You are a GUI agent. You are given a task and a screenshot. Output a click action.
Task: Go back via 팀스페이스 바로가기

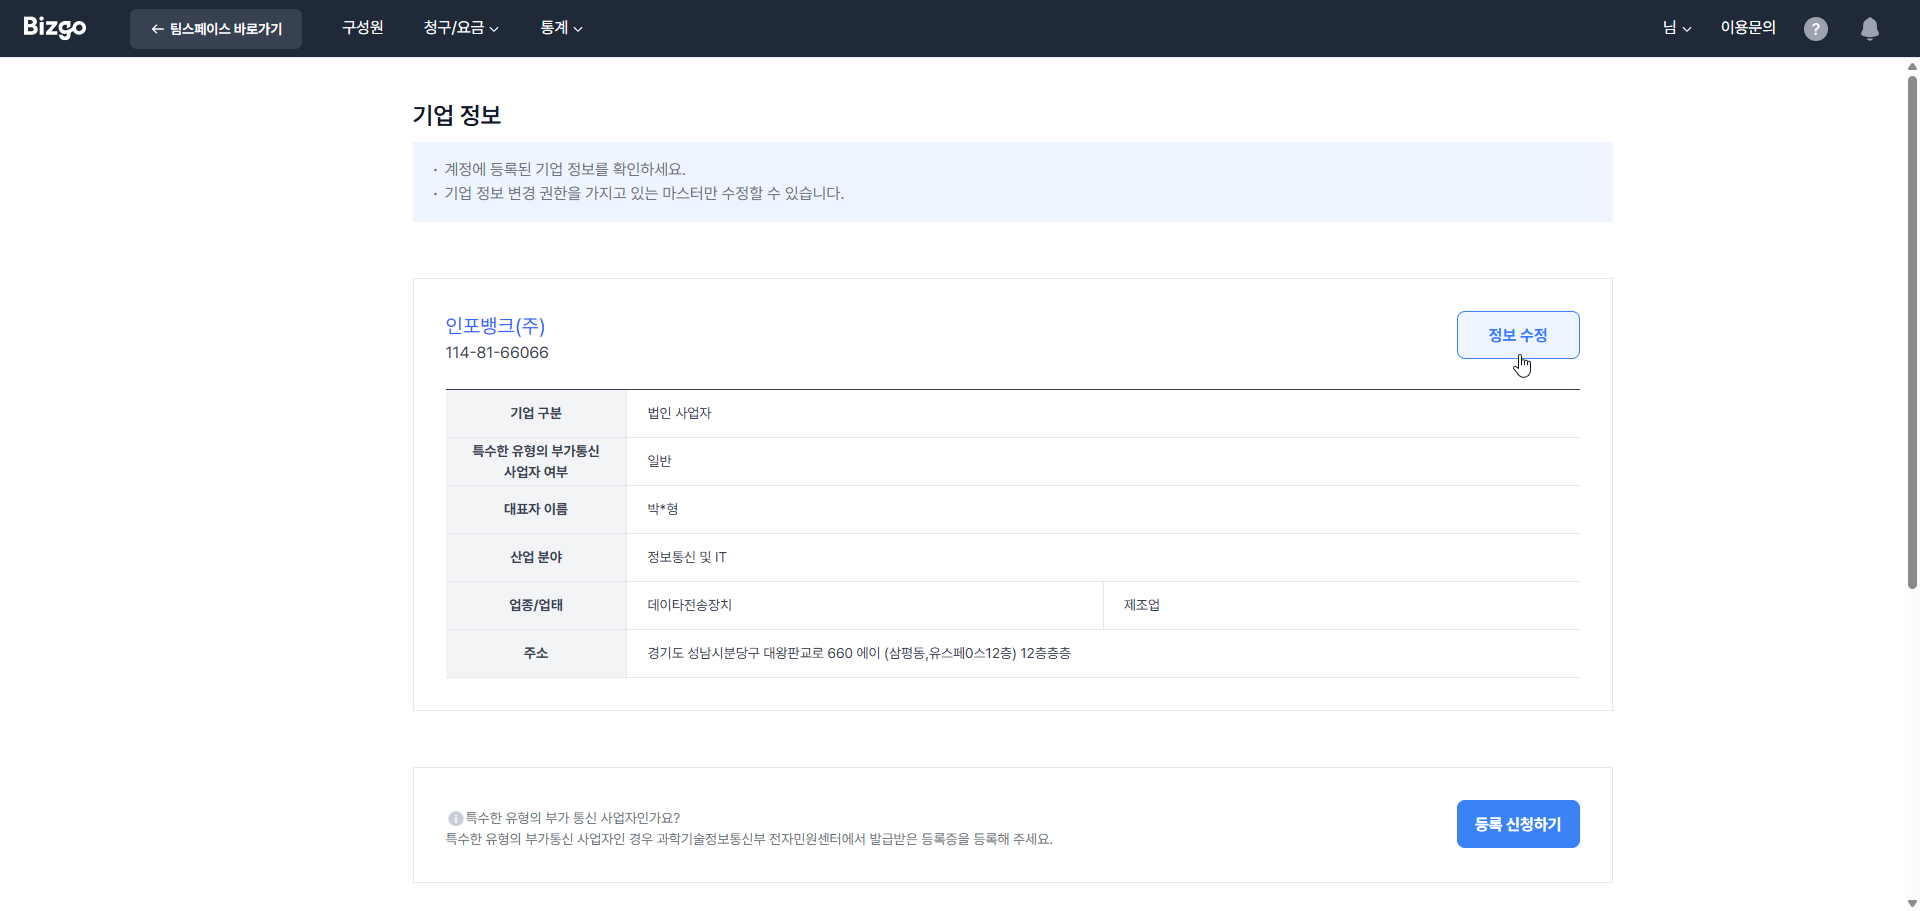pyautogui.click(x=216, y=29)
